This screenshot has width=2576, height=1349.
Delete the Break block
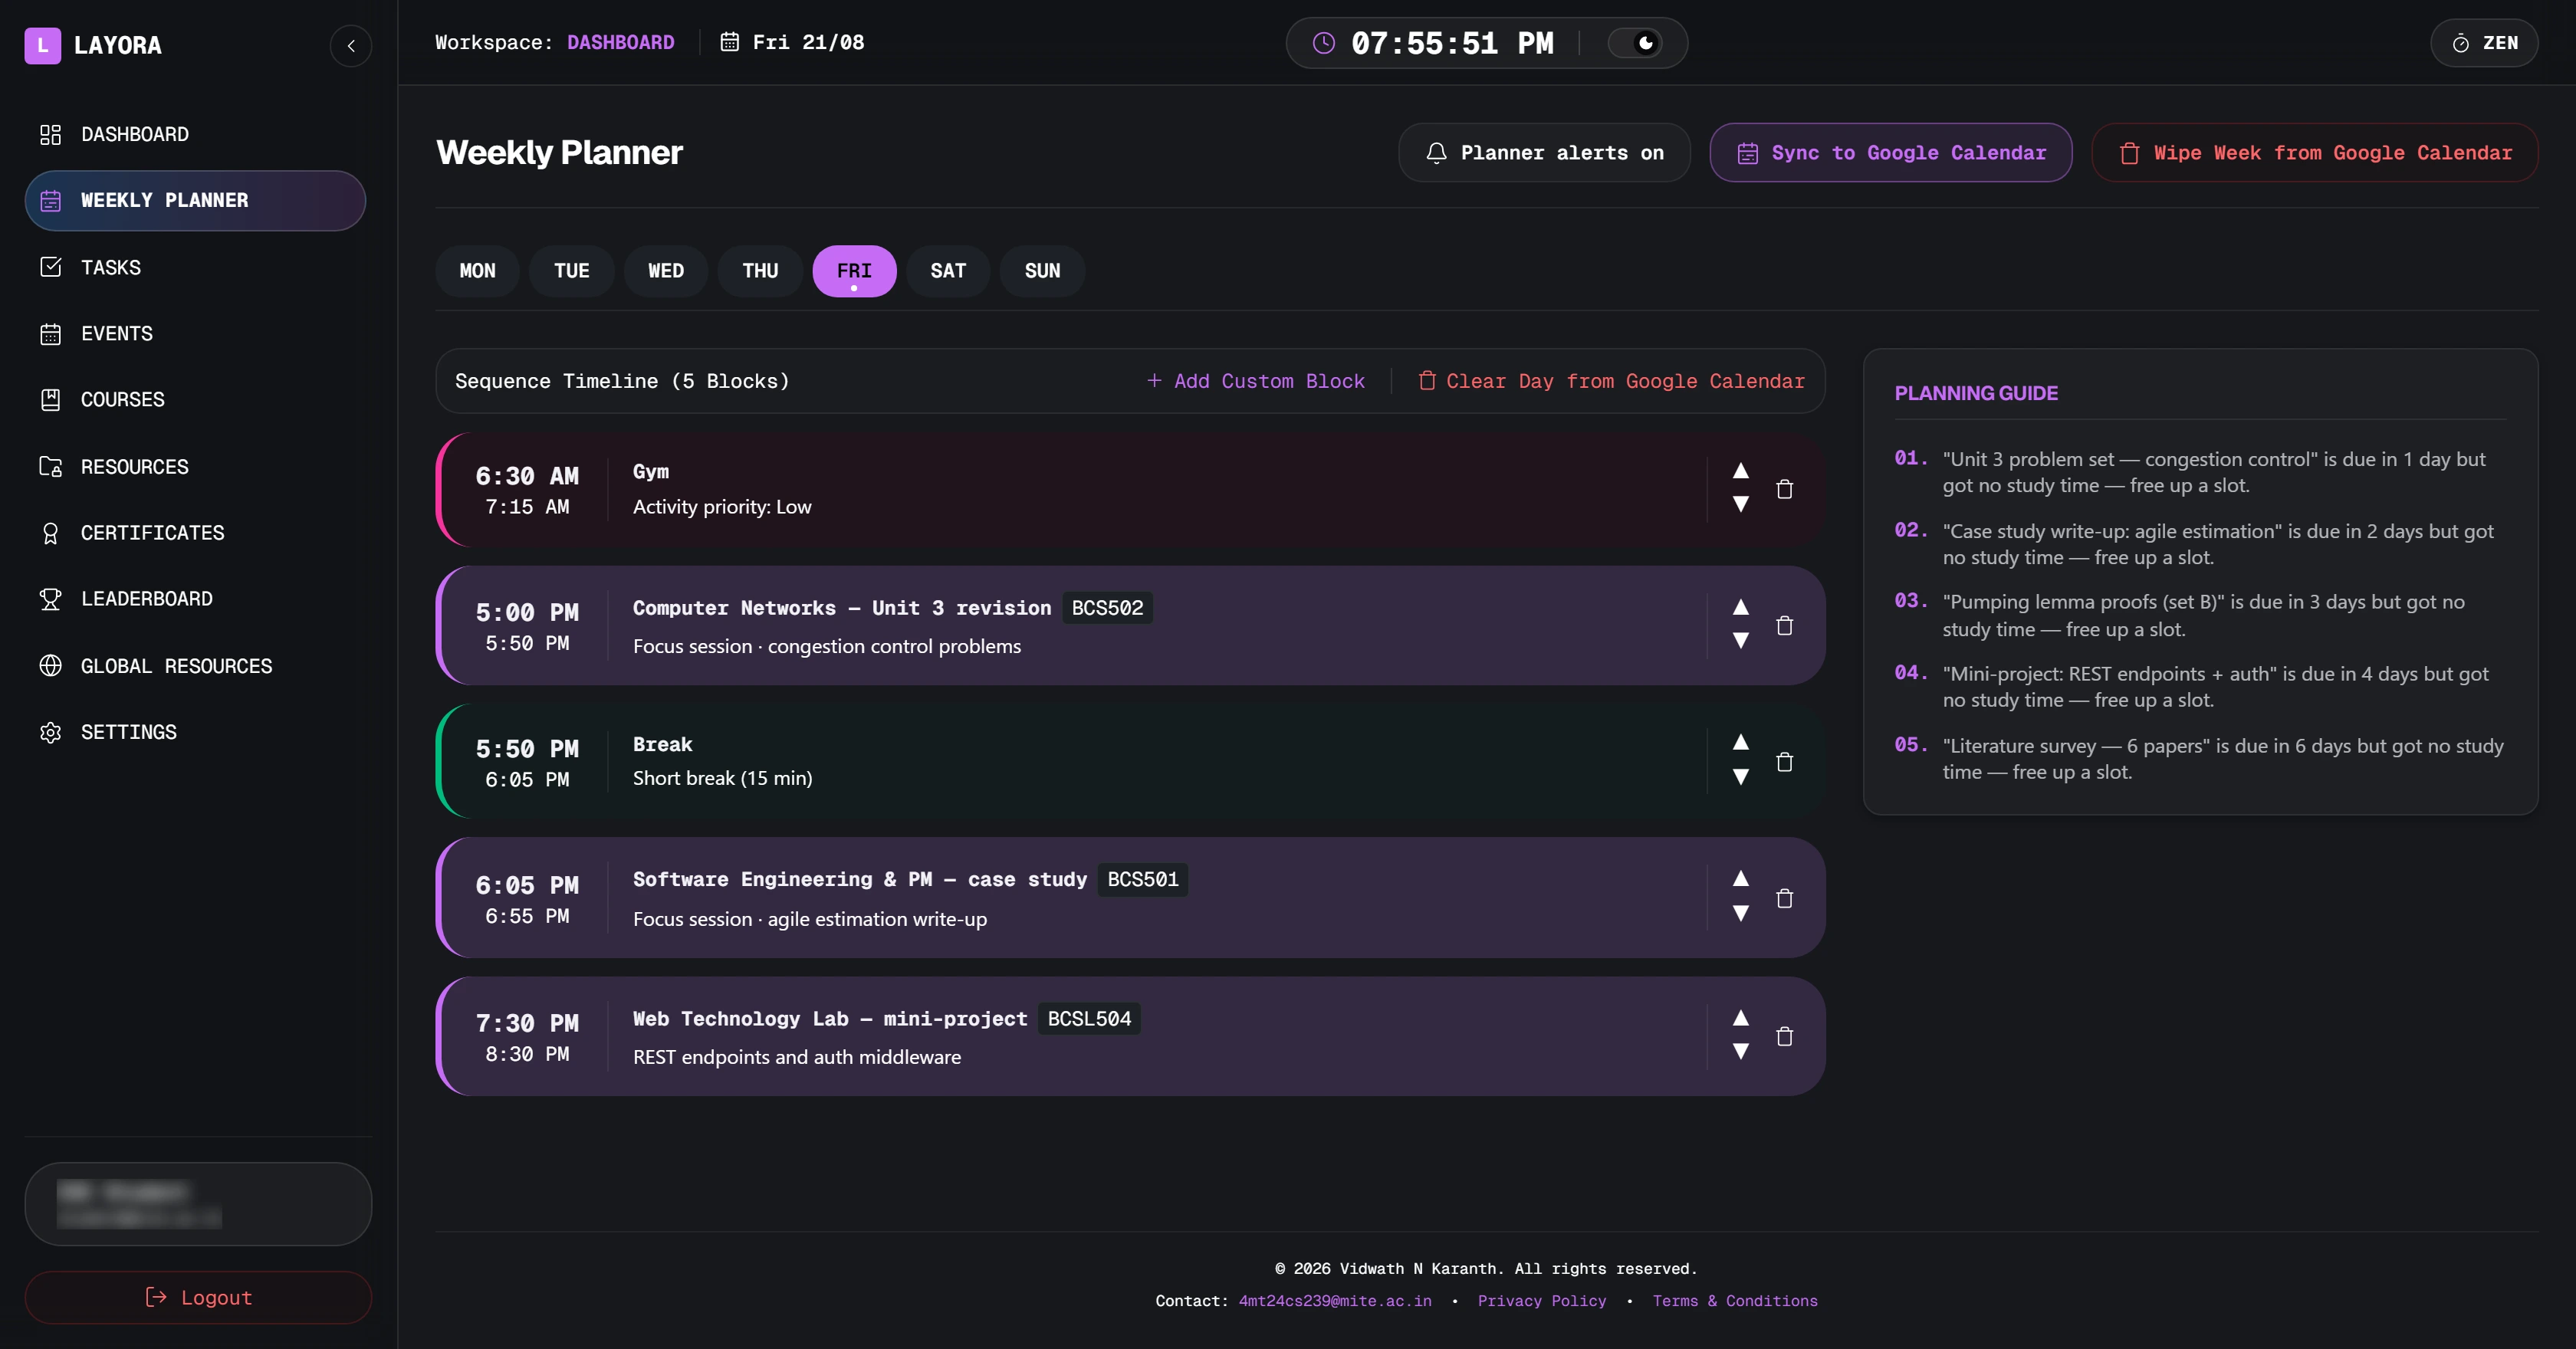click(x=1784, y=762)
